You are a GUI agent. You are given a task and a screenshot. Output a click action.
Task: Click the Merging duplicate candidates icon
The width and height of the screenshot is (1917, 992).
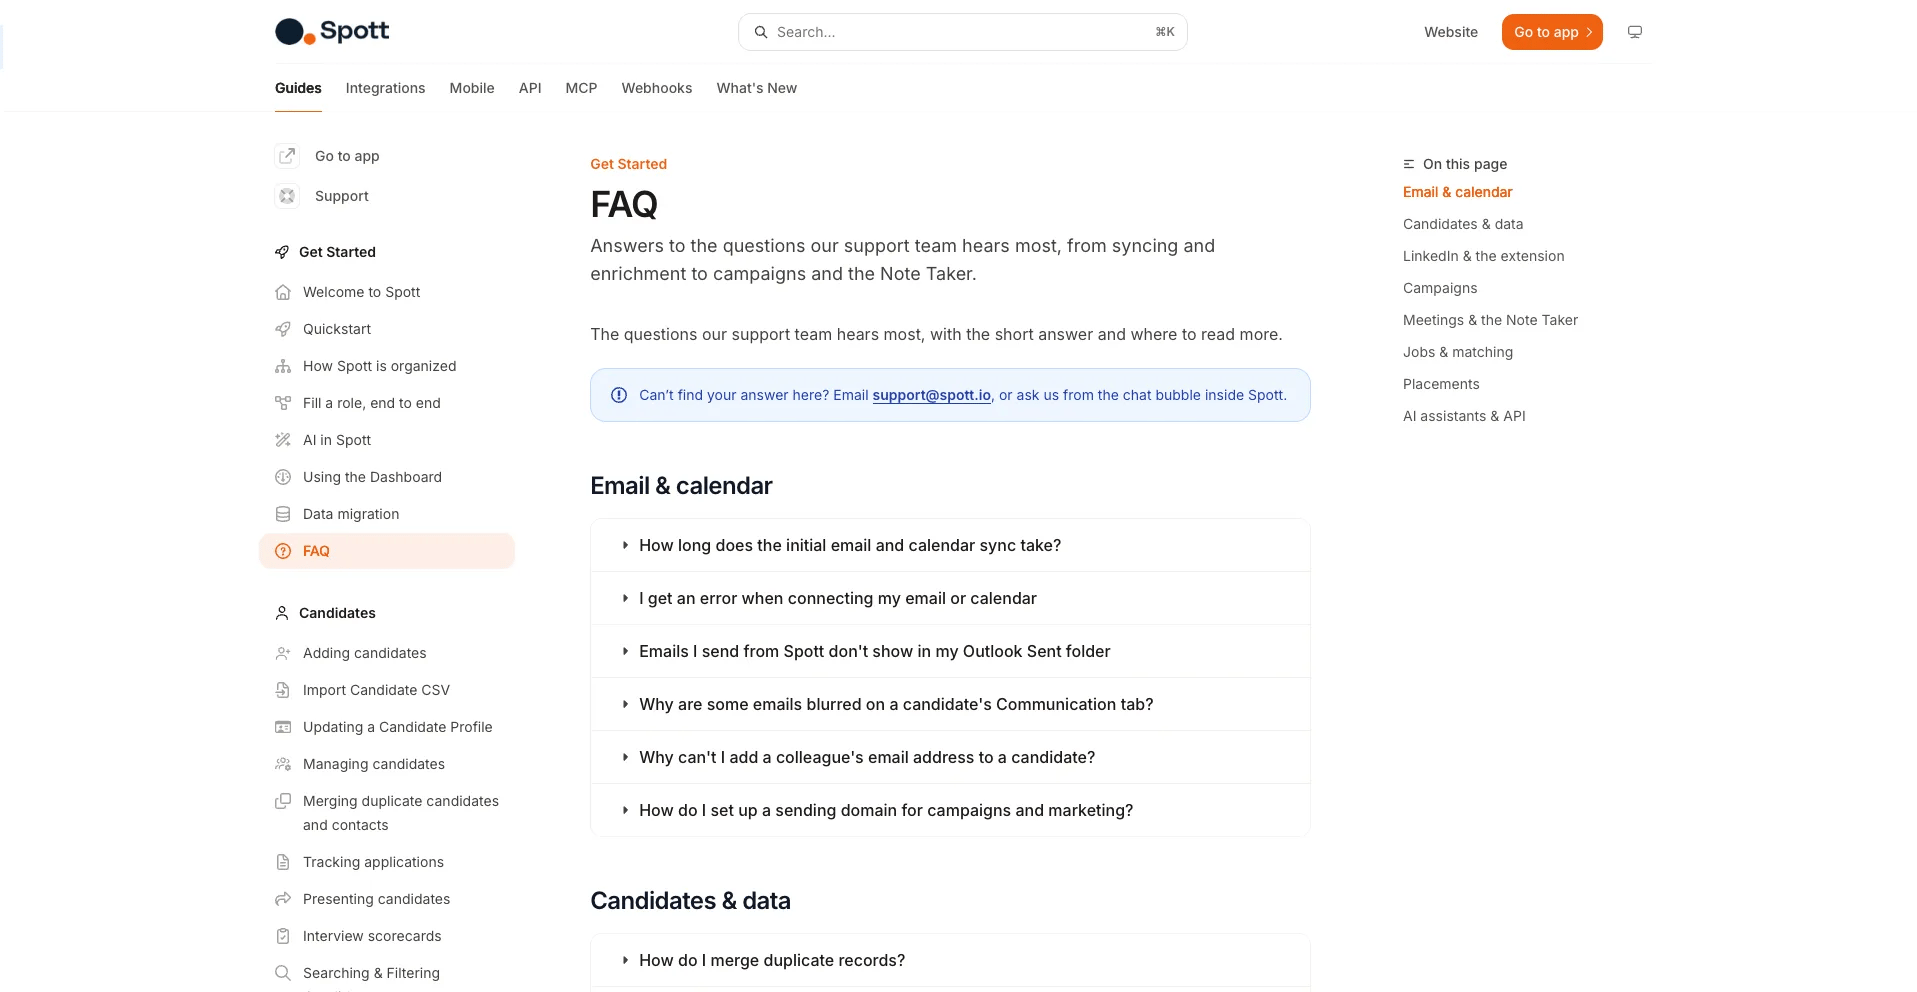click(x=283, y=801)
